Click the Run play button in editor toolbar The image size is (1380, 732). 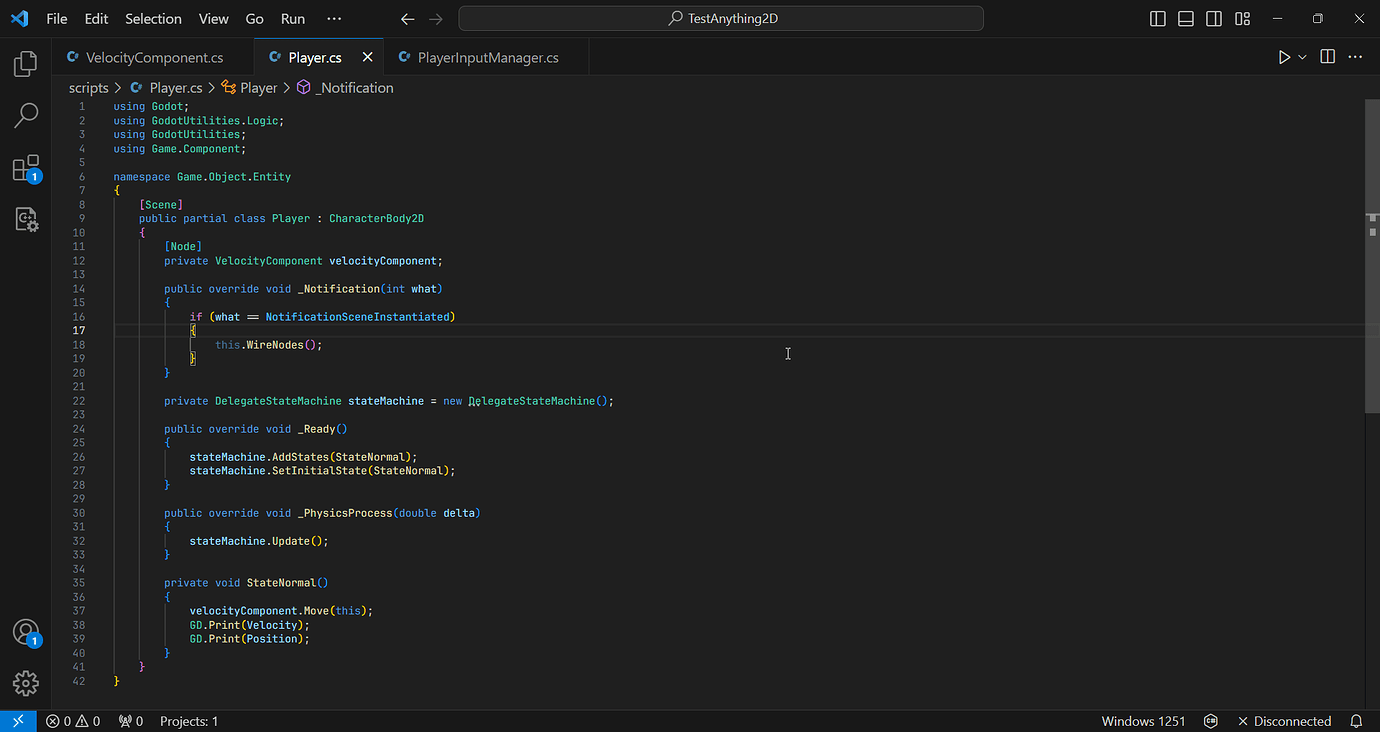point(1284,58)
